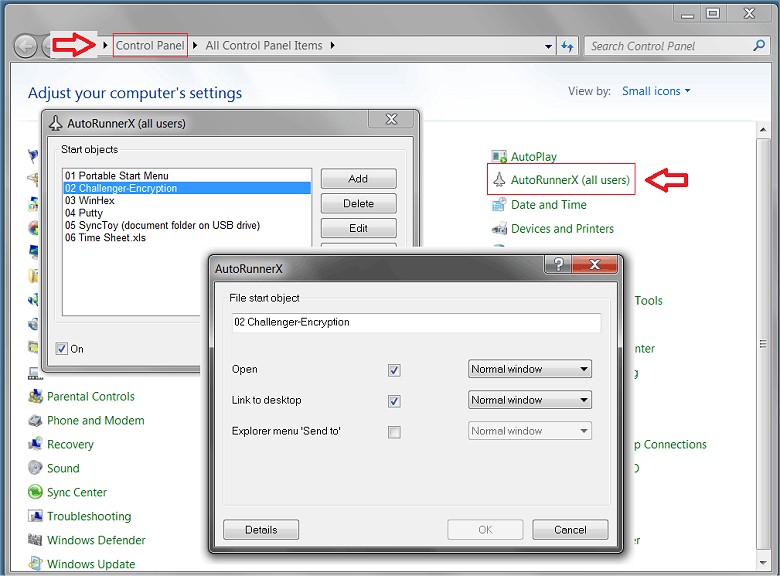Uncheck the Link to desktop checkbox
Screen dimensions: 780x576
(x=394, y=401)
